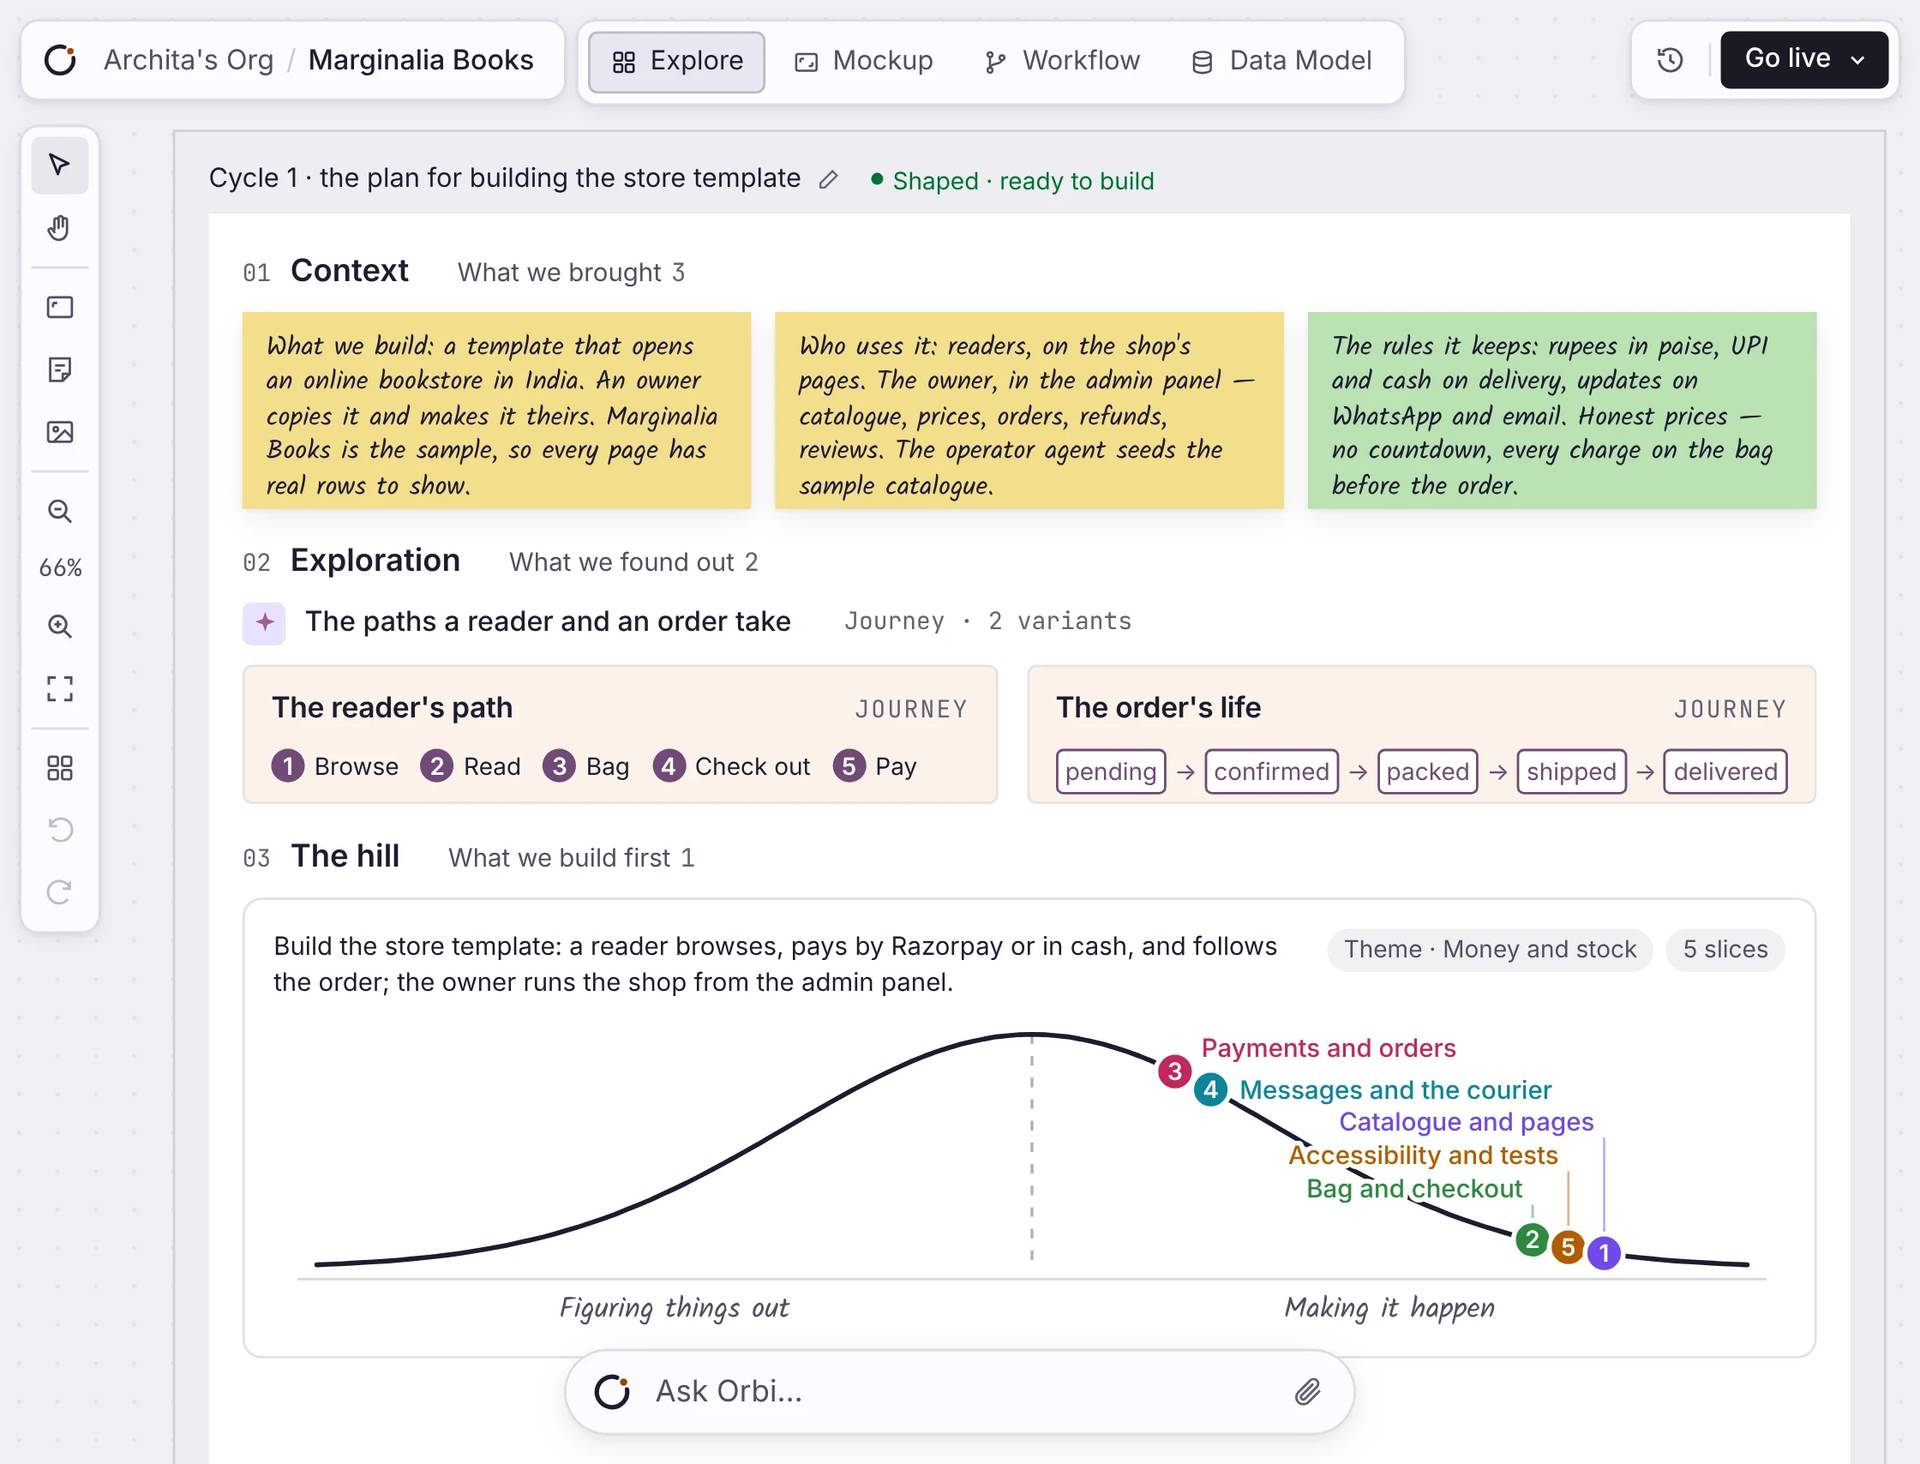
Task: Redo the action in the sidebar
Action: click(x=60, y=892)
